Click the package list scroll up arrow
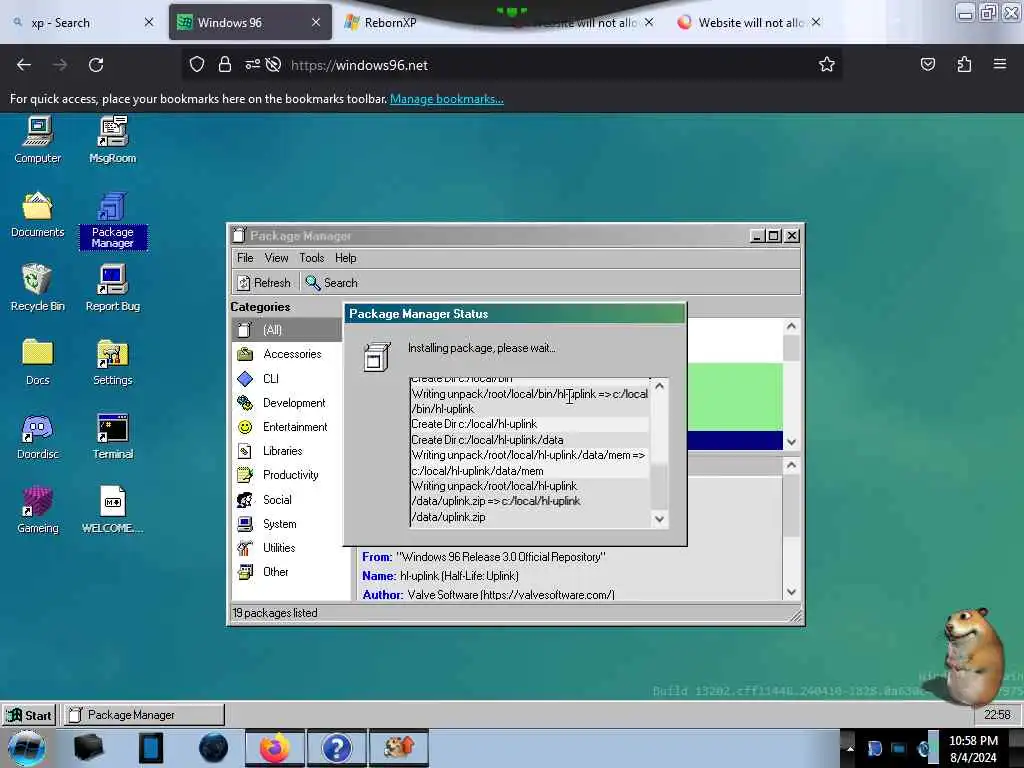The width and height of the screenshot is (1024, 768). [x=792, y=326]
